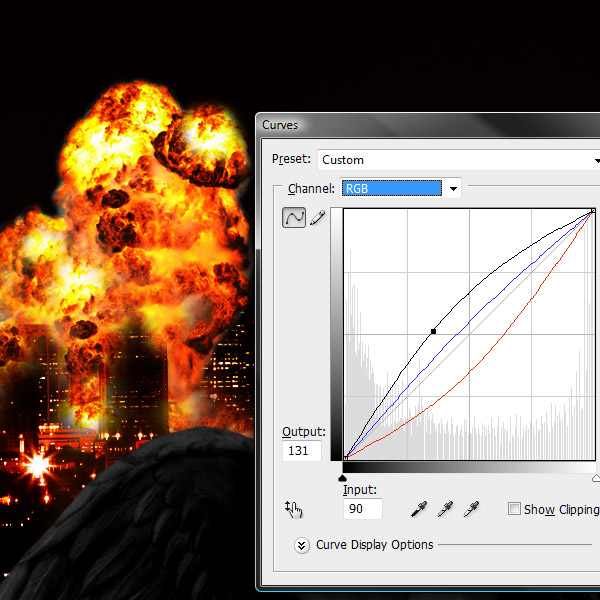This screenshot has width=600, height=600.
Task: Pick the black point eyedropper
Action: pyautogui.click(x=419, y=509)
